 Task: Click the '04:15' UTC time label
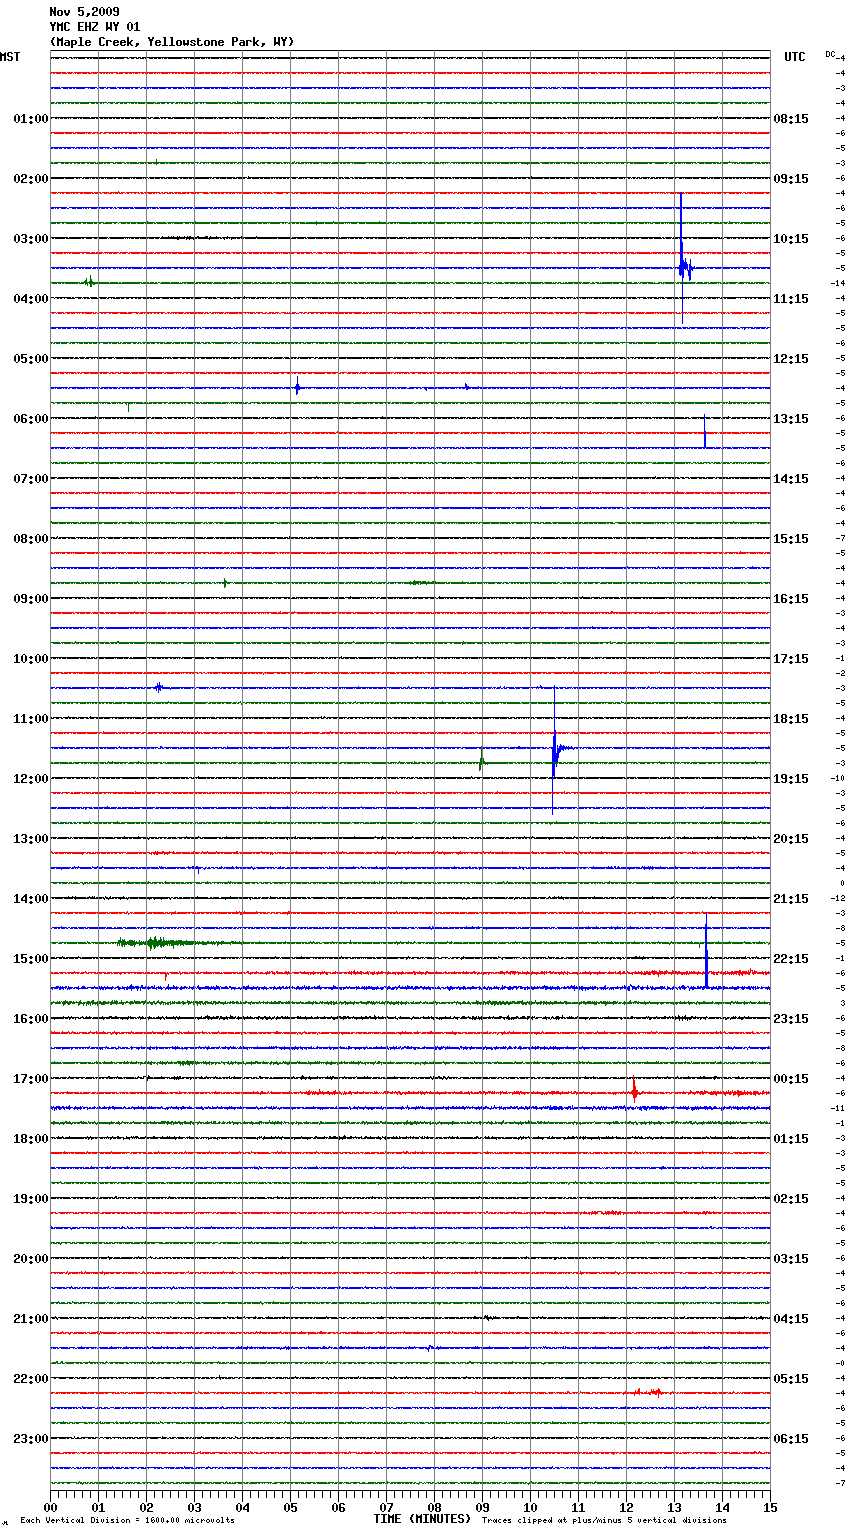[791, 1319]
